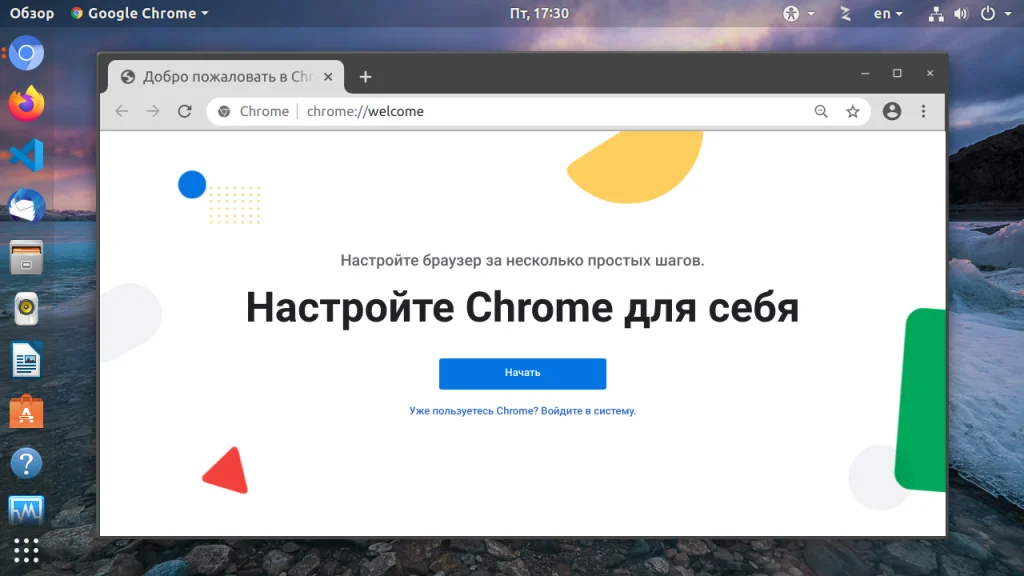Screen dimensions: 1024x576
Task: Click the forward navigation arrow
Action: click(153, 111)
